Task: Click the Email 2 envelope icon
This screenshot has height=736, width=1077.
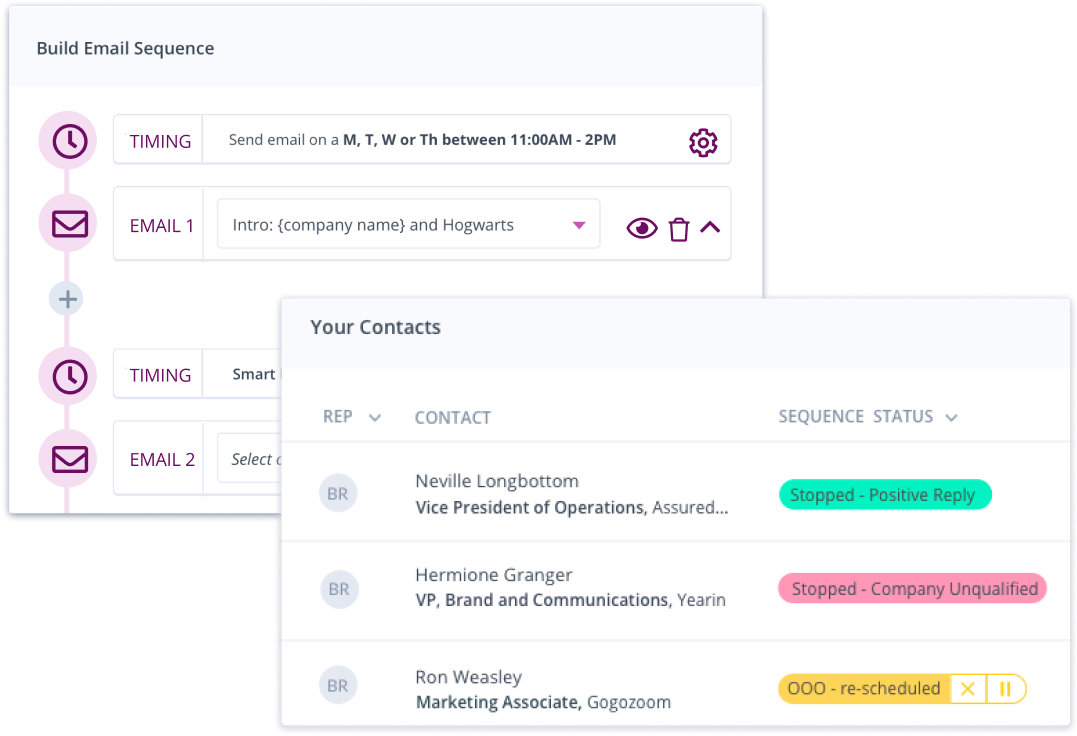Action: 68,459
